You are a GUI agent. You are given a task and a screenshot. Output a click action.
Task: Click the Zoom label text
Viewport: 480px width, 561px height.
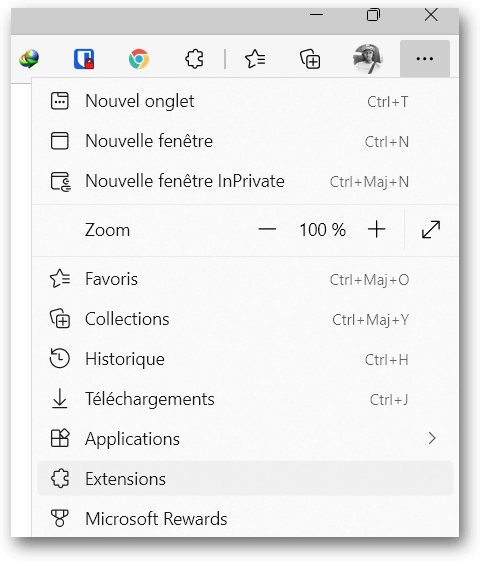(107, 230)
